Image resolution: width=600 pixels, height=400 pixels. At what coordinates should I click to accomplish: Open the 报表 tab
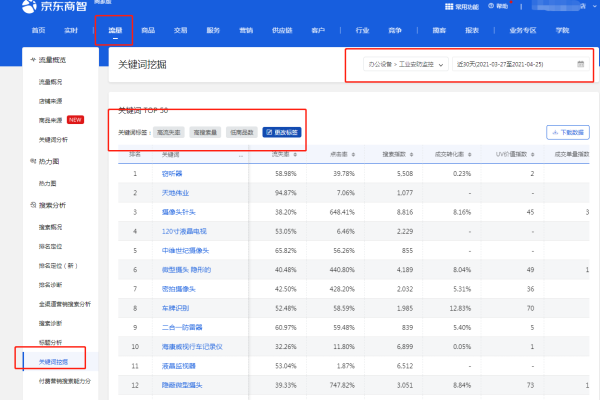(472, 30)
